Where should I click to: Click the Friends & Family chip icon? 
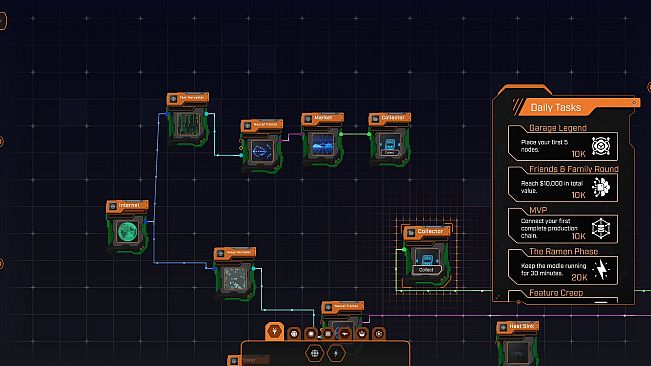pyautogui.click(x=601, y=187)
